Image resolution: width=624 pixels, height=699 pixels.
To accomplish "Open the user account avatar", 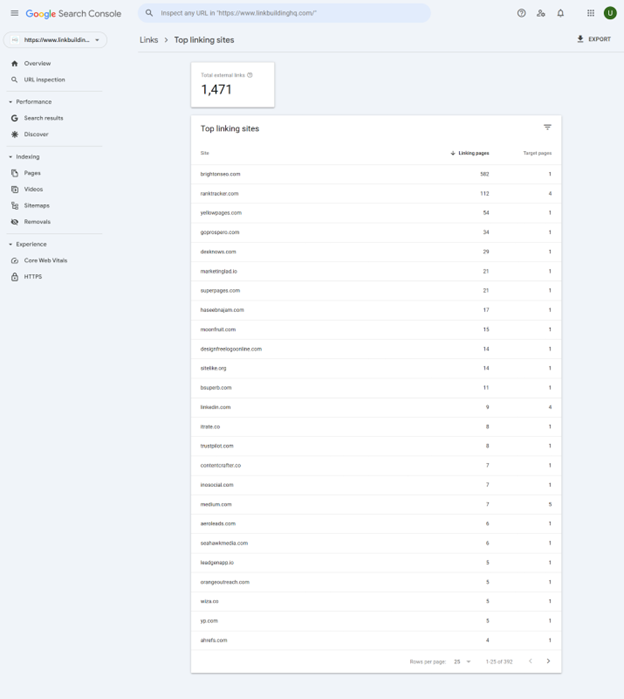I will coord(610,13).
